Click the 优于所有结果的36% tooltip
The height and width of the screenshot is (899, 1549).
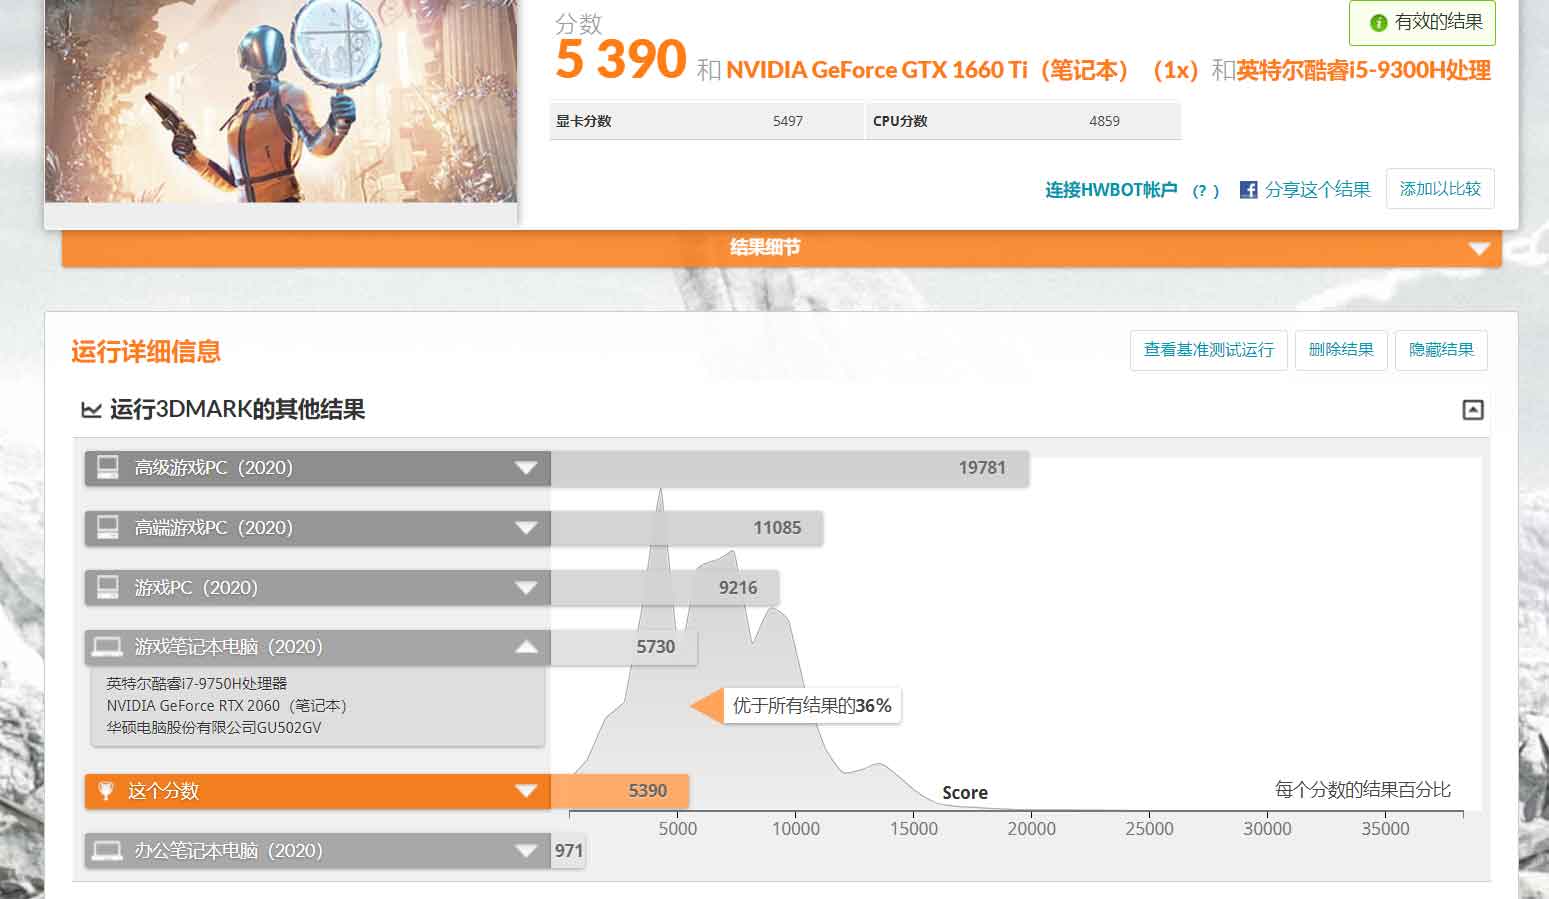click(x=811, y=706)
